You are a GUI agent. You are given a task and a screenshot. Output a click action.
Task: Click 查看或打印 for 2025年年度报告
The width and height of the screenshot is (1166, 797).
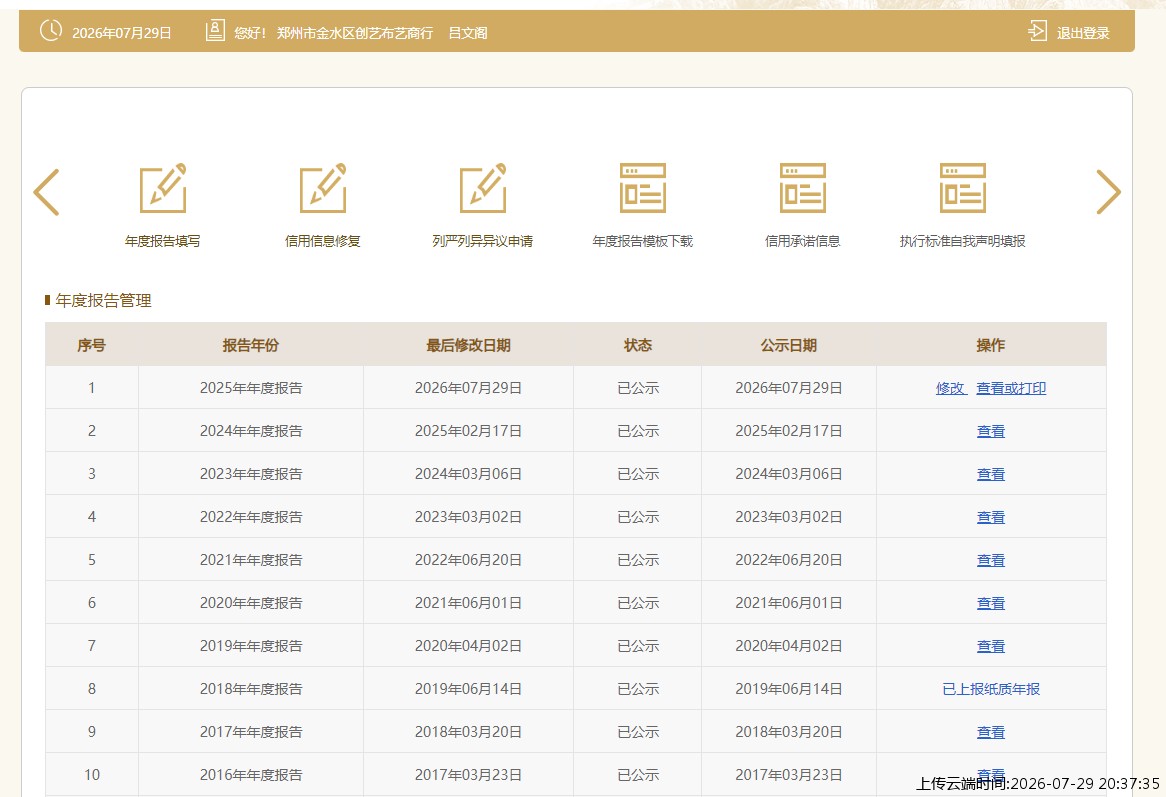(x=1011, y=388)
